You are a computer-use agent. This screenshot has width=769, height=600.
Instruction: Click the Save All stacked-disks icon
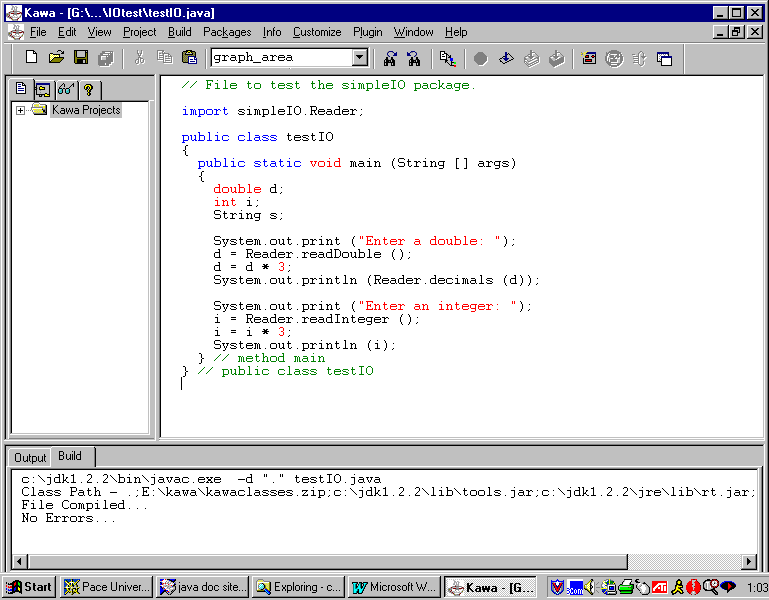[106, 58]
